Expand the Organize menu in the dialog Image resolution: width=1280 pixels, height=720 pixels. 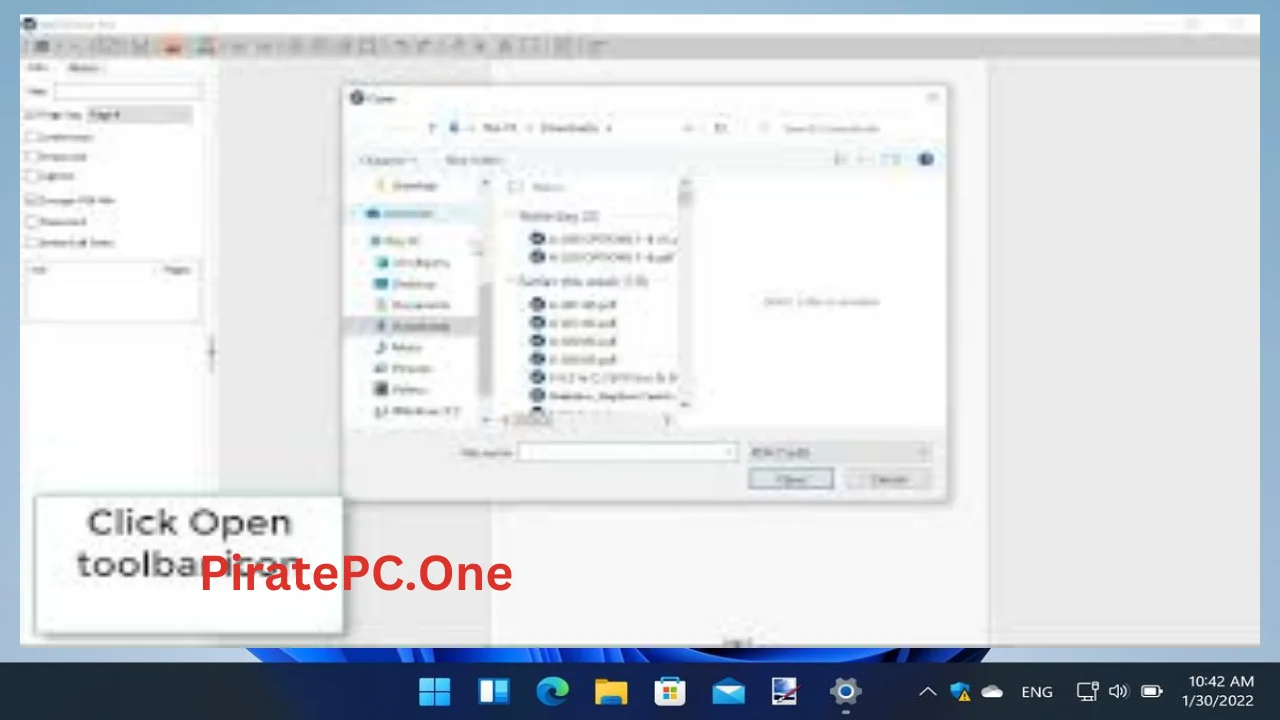tap(387, 160)
